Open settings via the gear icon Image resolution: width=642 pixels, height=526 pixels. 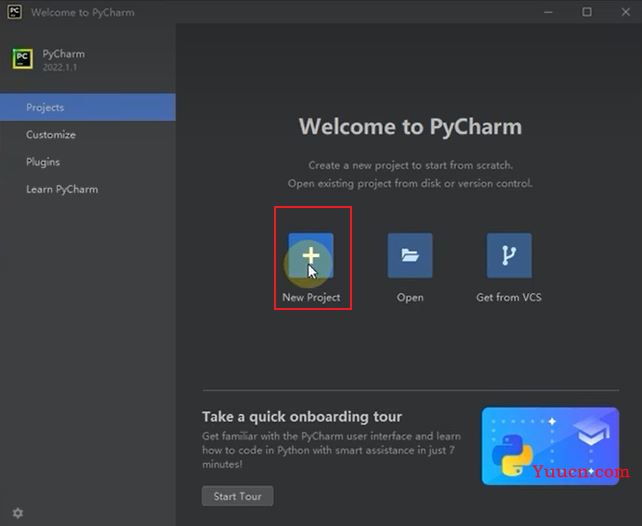(x=18, y=512)
